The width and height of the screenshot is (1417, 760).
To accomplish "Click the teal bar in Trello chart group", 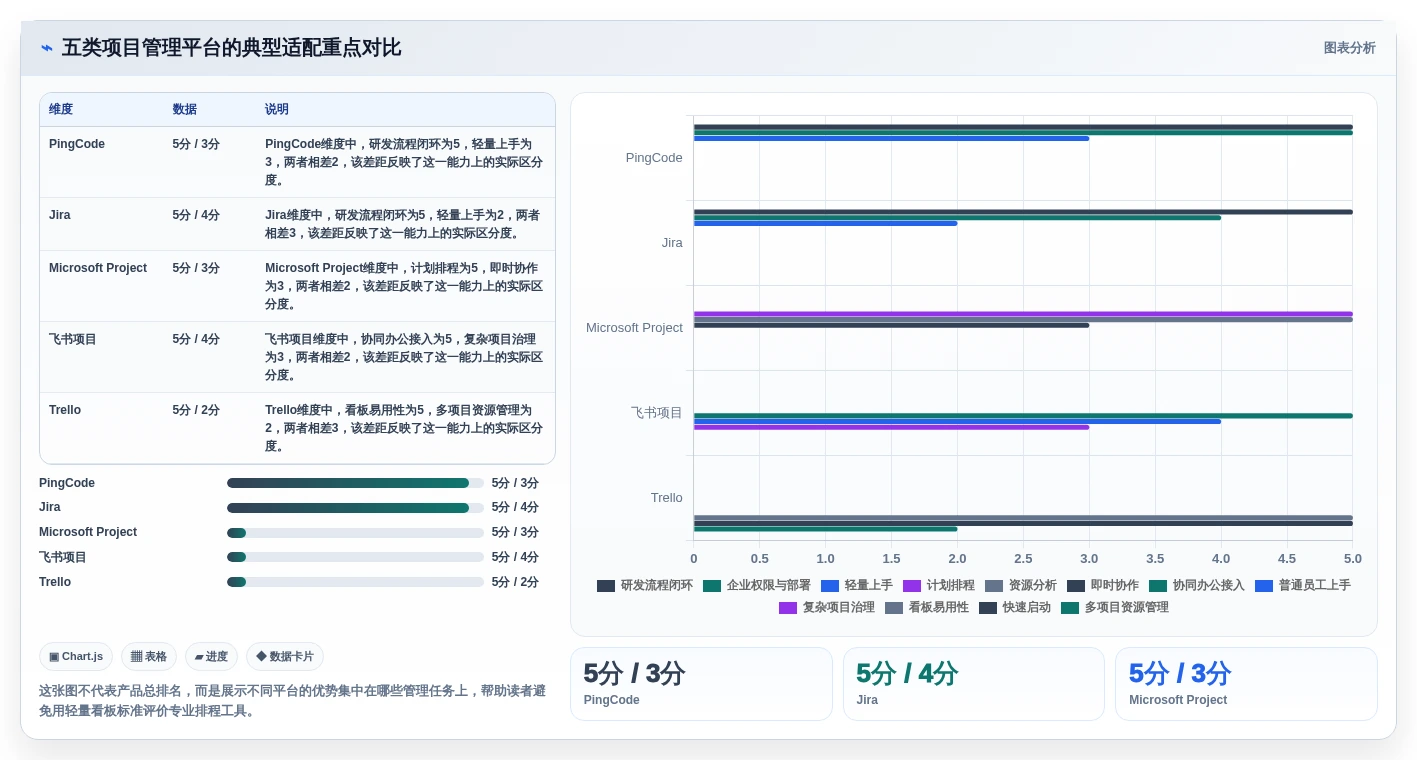I will [x=825, y=529].
